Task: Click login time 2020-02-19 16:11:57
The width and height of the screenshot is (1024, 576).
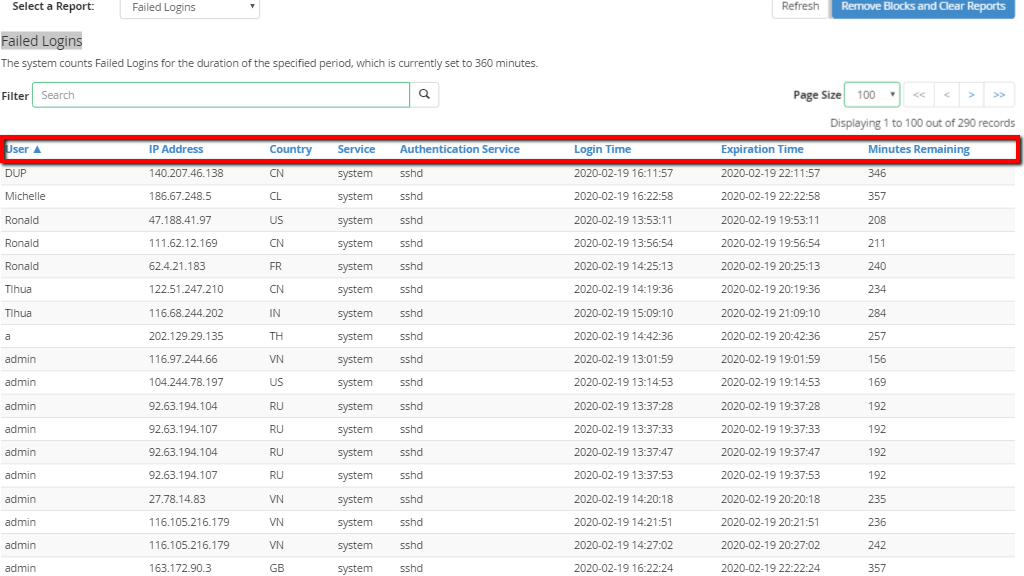Action: point(623,173)
